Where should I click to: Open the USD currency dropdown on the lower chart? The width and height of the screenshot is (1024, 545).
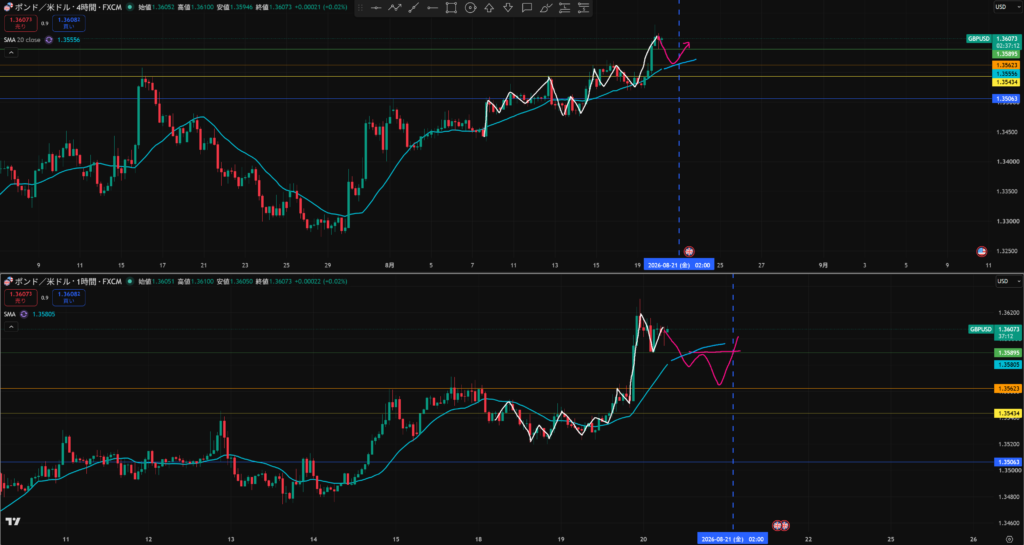(x=1008, y=281)
